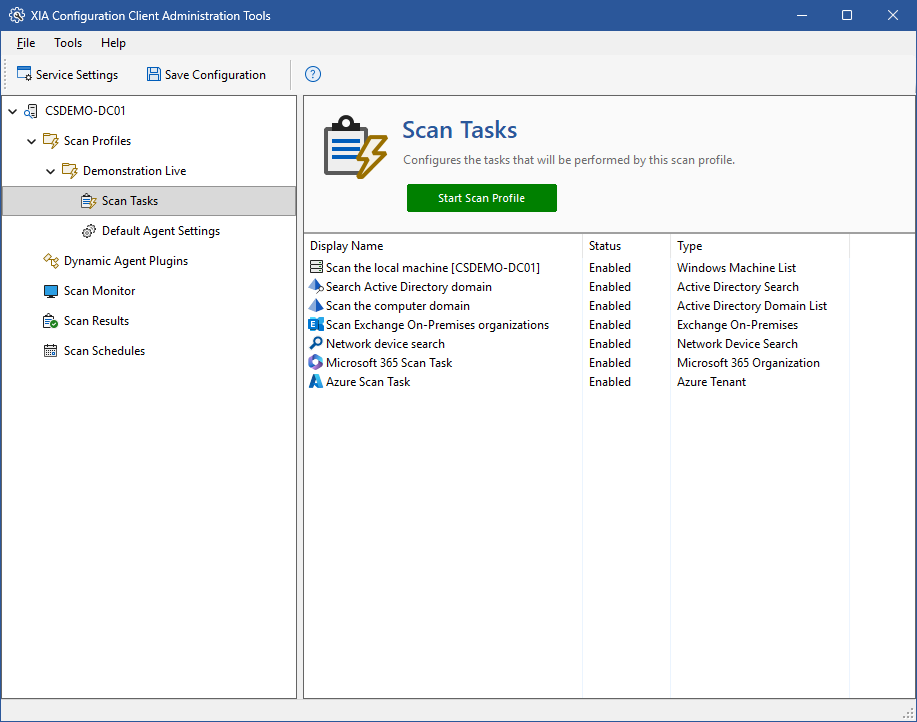The image size is (917, 722).
Task: Collapse the Demonstration Live node
Action: pos(50,171)
